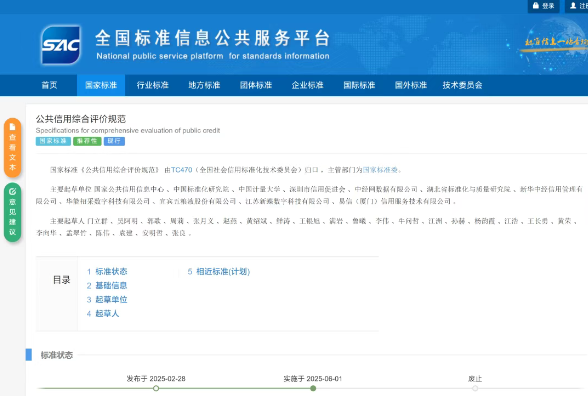This screenshot has width=588, height=396.
Task: Jump to 起草单位 in the contents list
Action: [107, 300]
